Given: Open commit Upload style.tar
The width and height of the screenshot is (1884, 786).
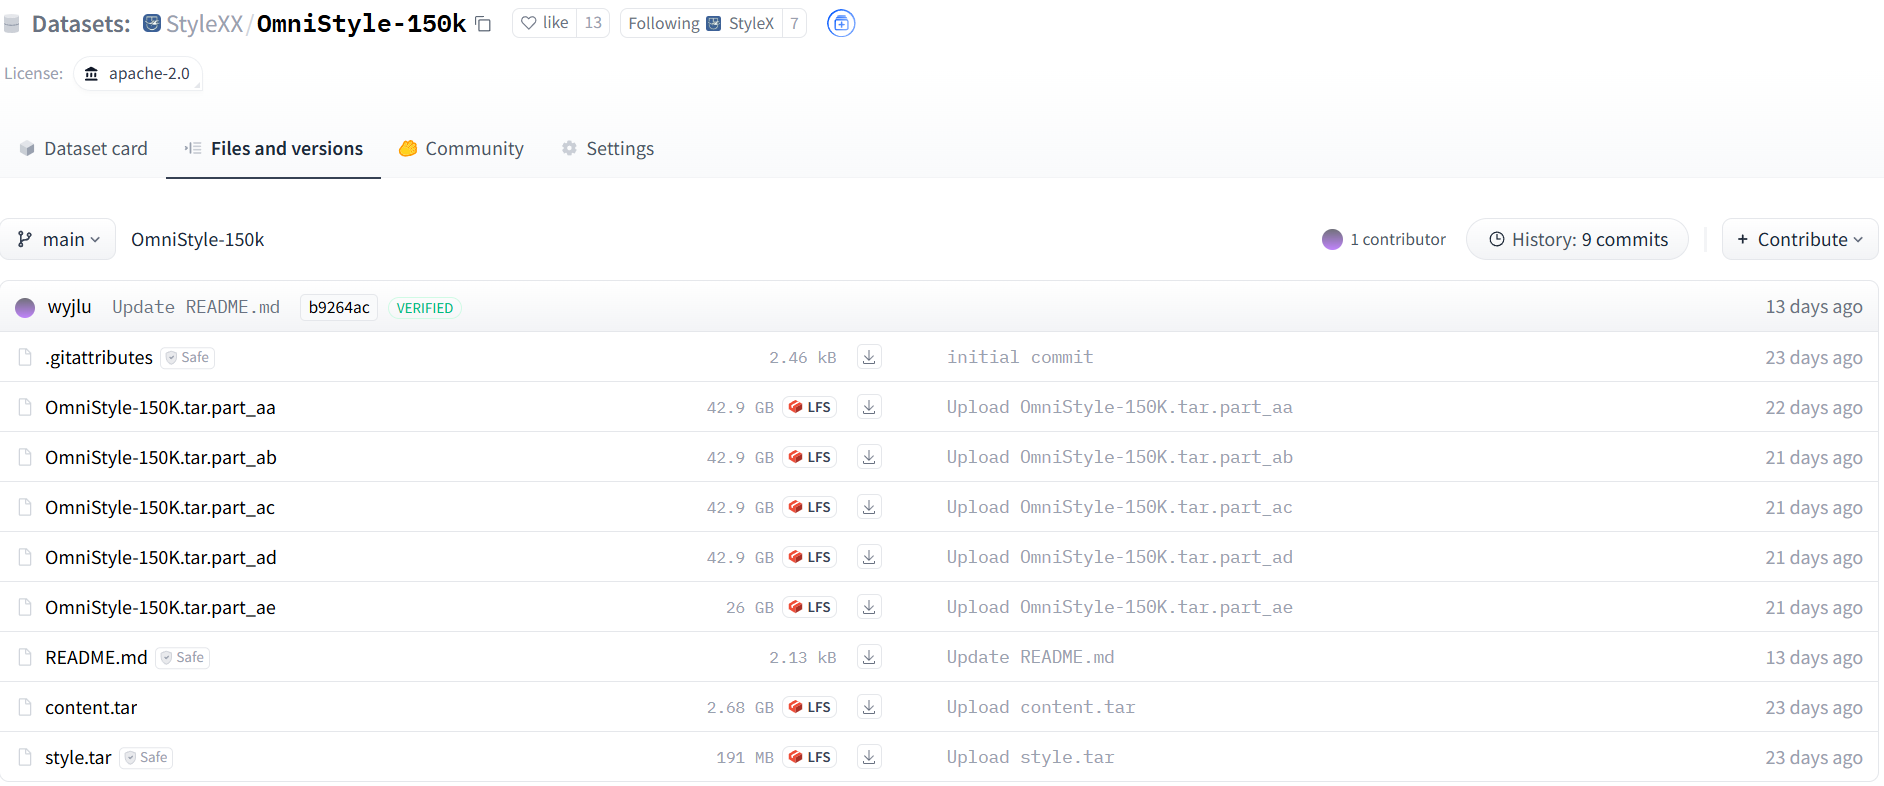Looking at the screenshot, I should pyautogui.click(x=1030, y=757).
